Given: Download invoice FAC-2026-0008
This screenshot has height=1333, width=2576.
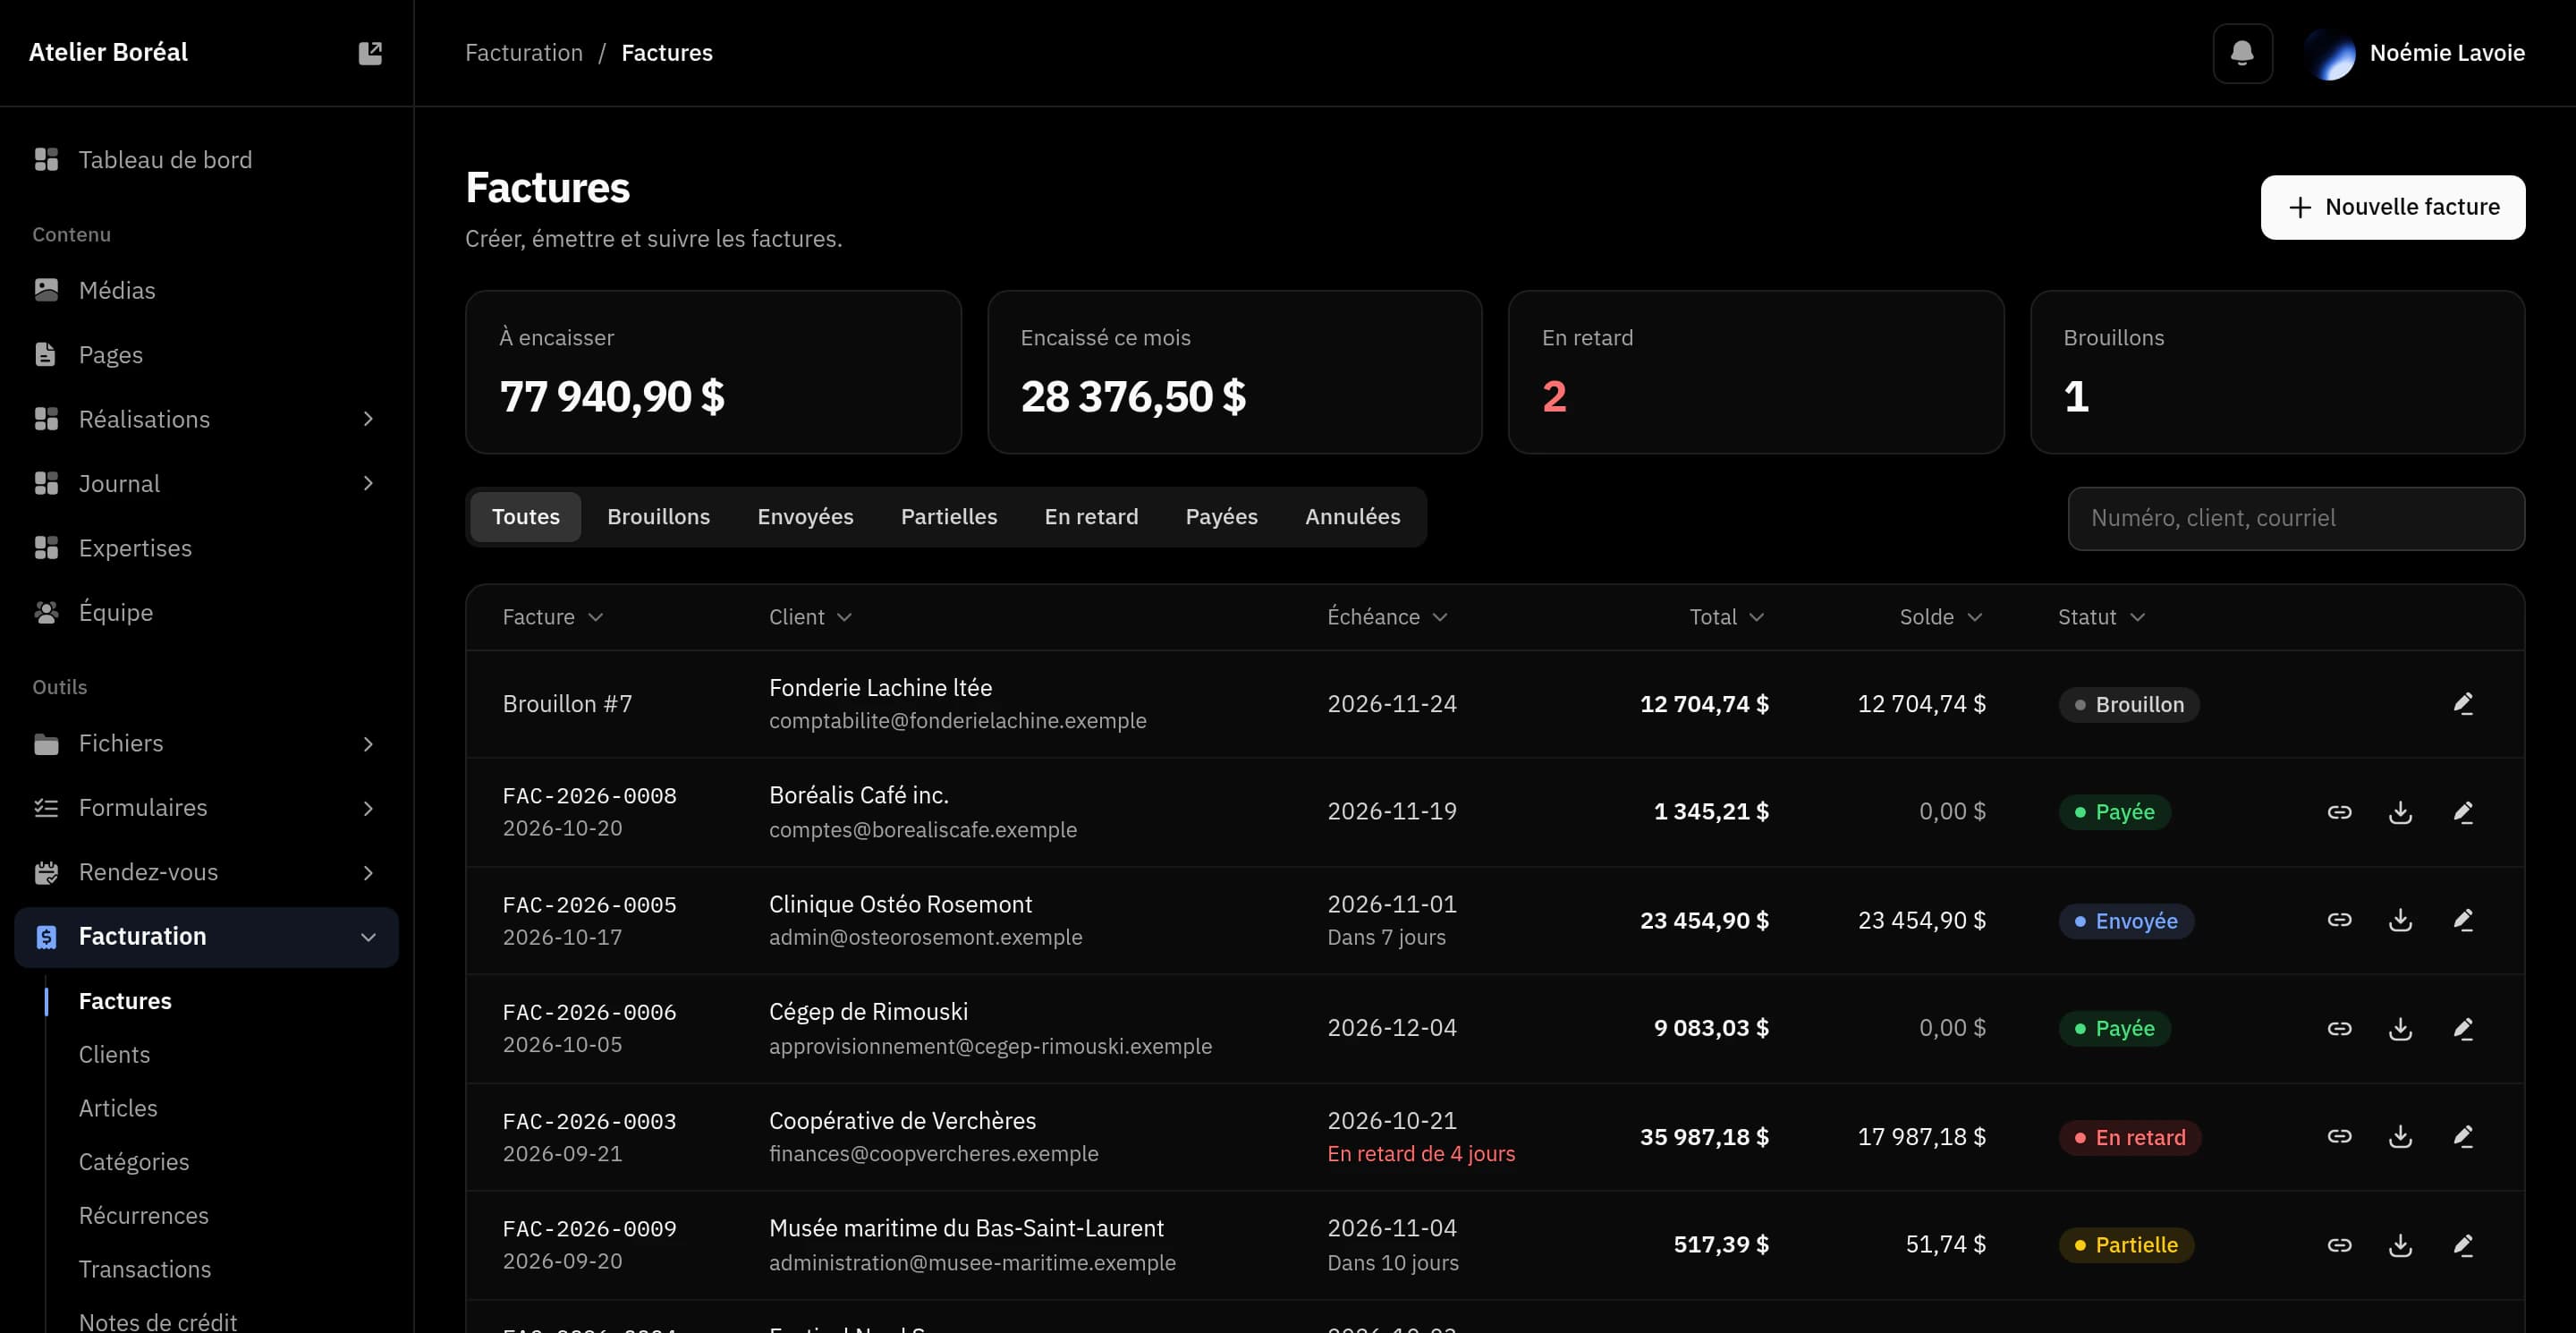Looking at the screenshot, I should click(x=2400, y=812).
